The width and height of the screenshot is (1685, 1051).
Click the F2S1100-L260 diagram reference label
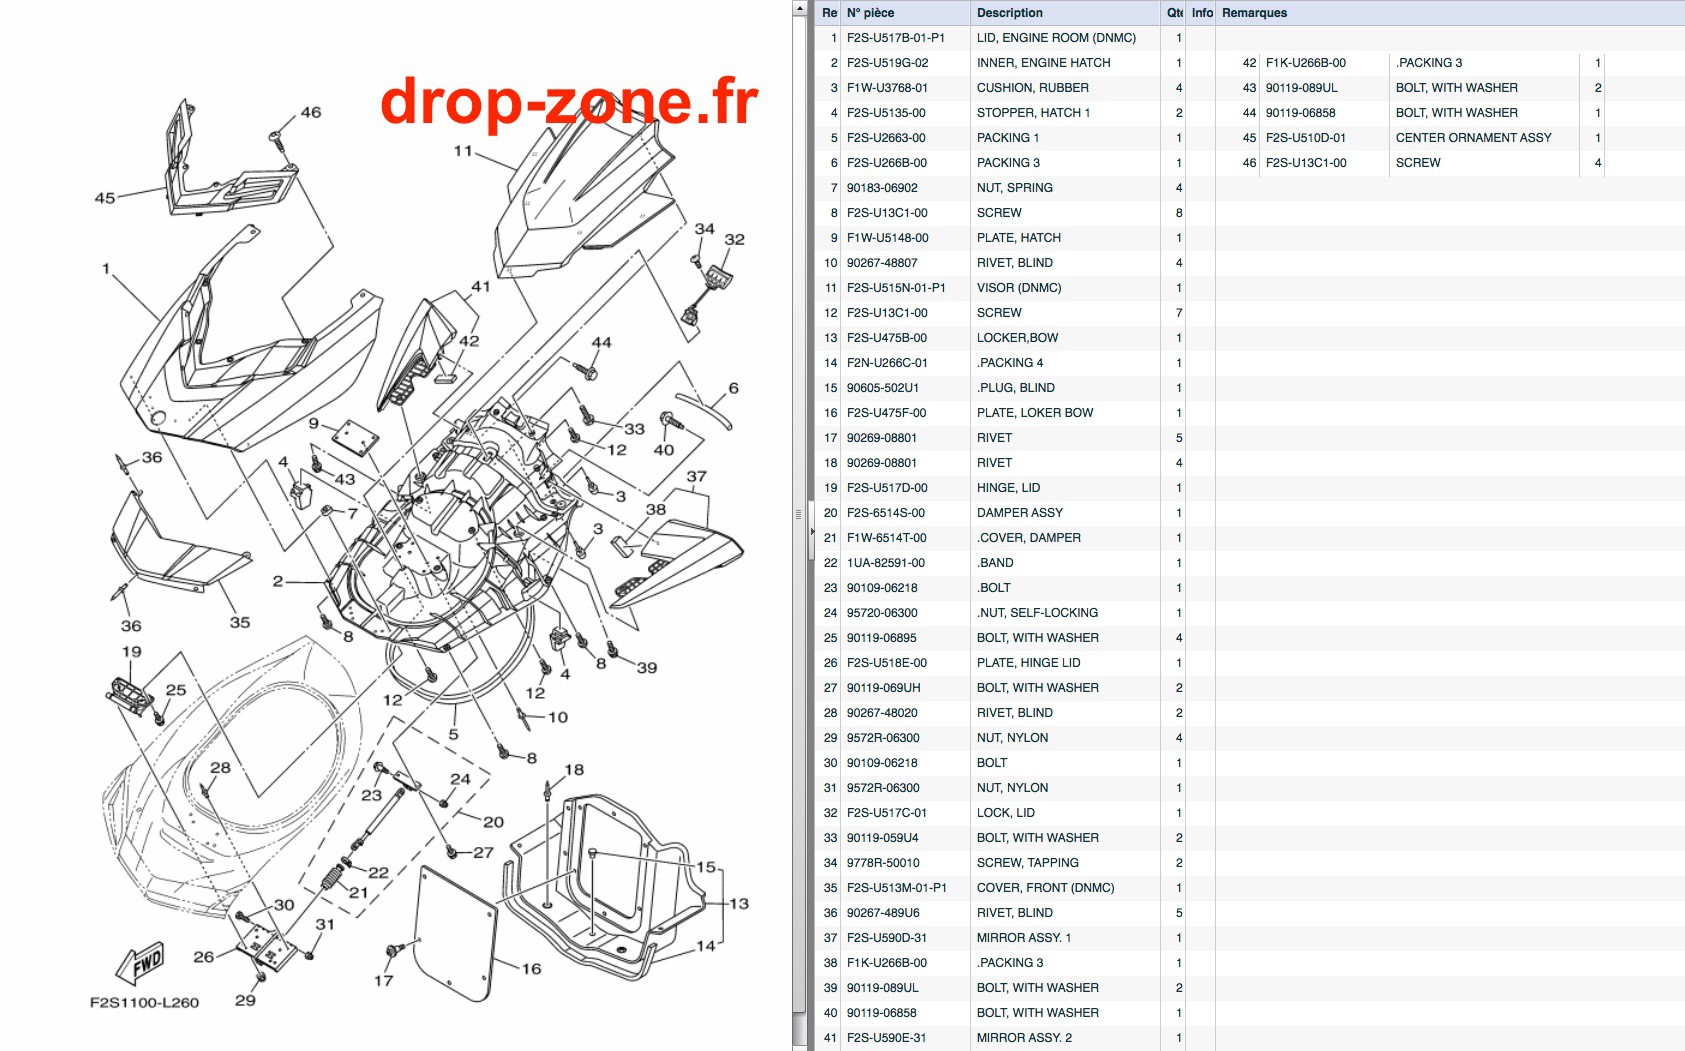click(x=144, y=1002)
